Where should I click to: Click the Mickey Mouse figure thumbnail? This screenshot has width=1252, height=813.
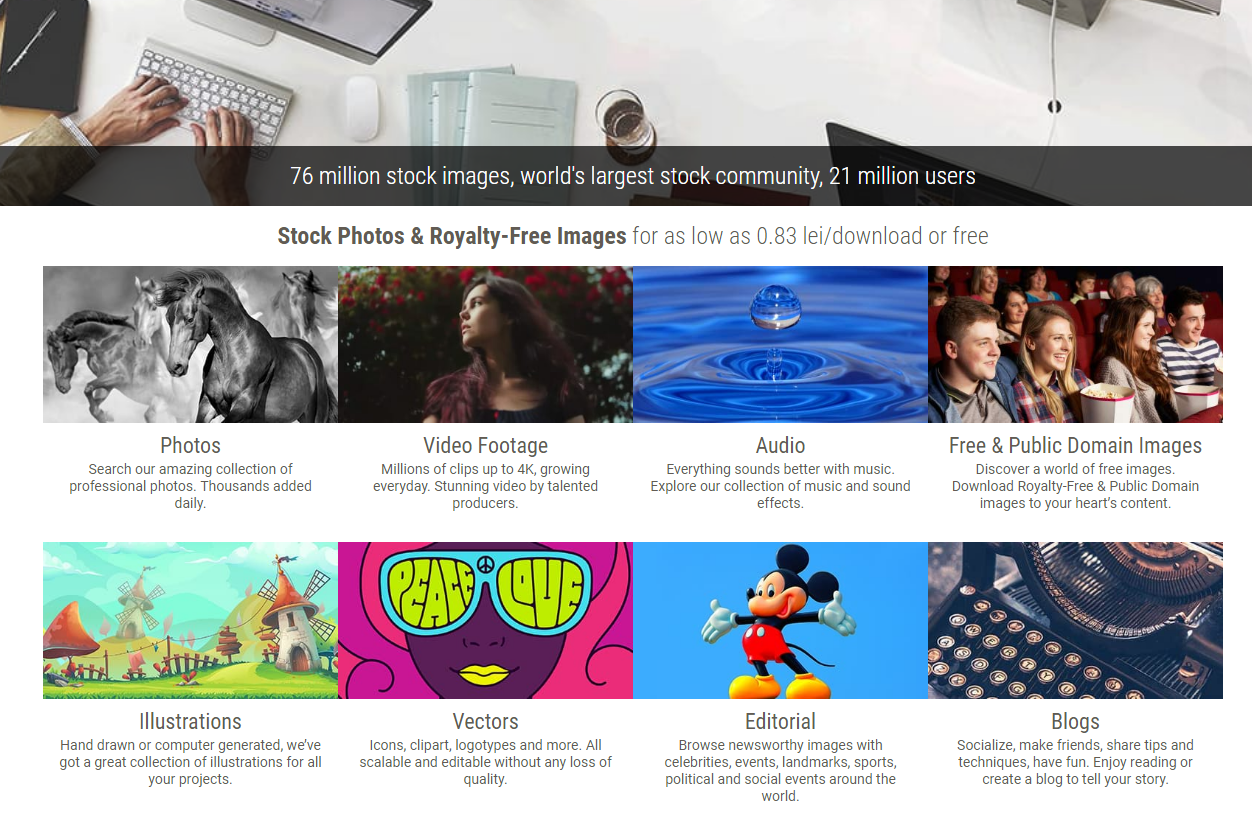(x=780, y=620)
